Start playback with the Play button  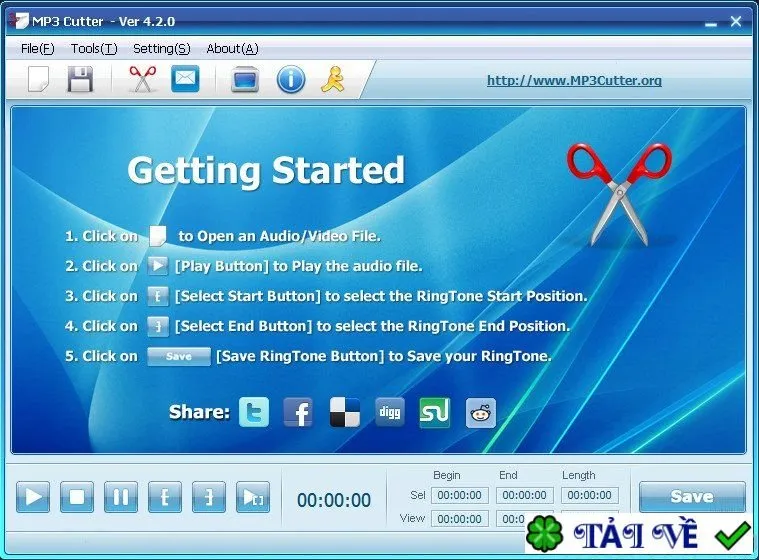pos(33,497)
